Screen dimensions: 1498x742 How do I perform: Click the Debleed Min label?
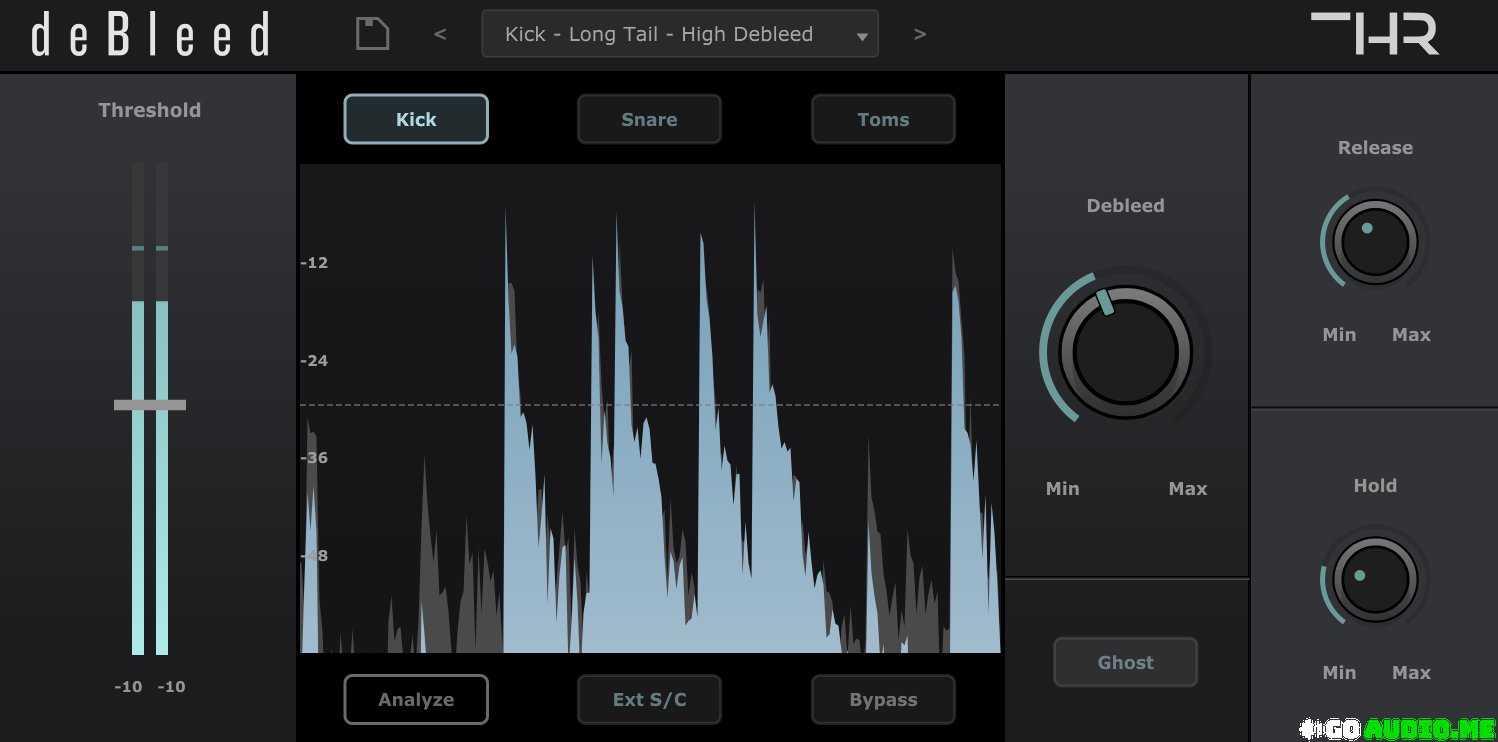click(1062, 488)
